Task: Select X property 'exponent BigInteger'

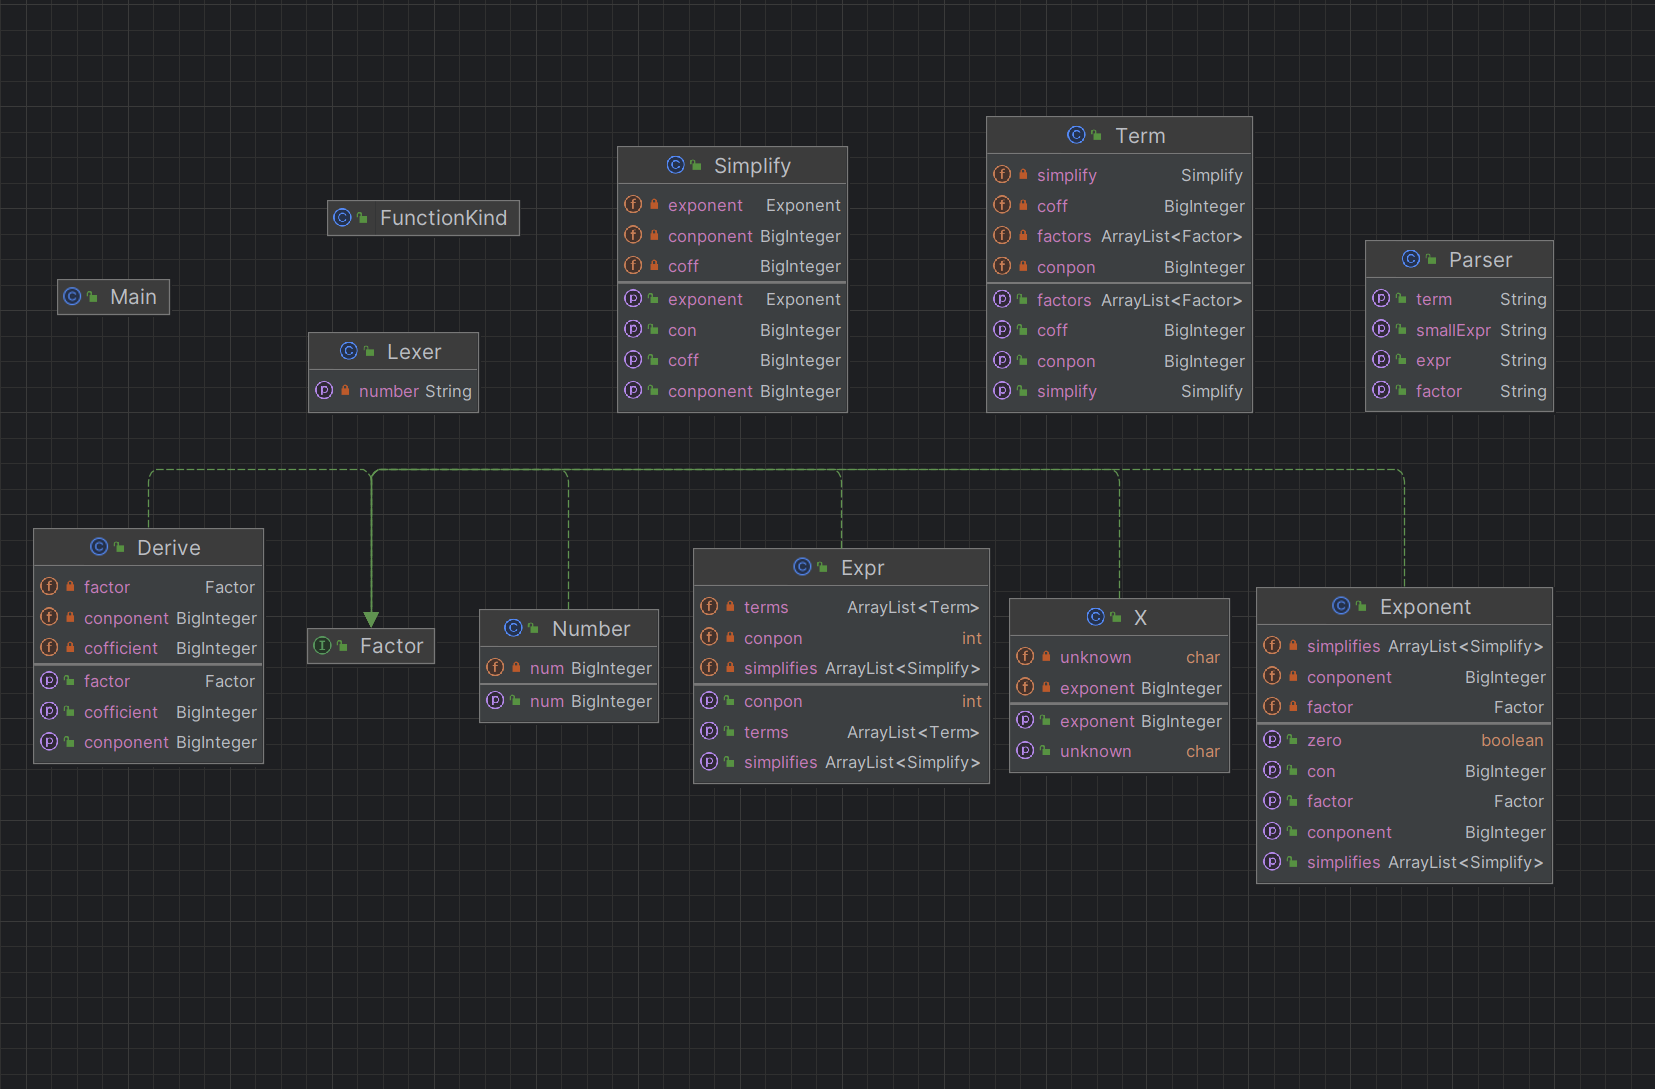Action: (1119, 721)
